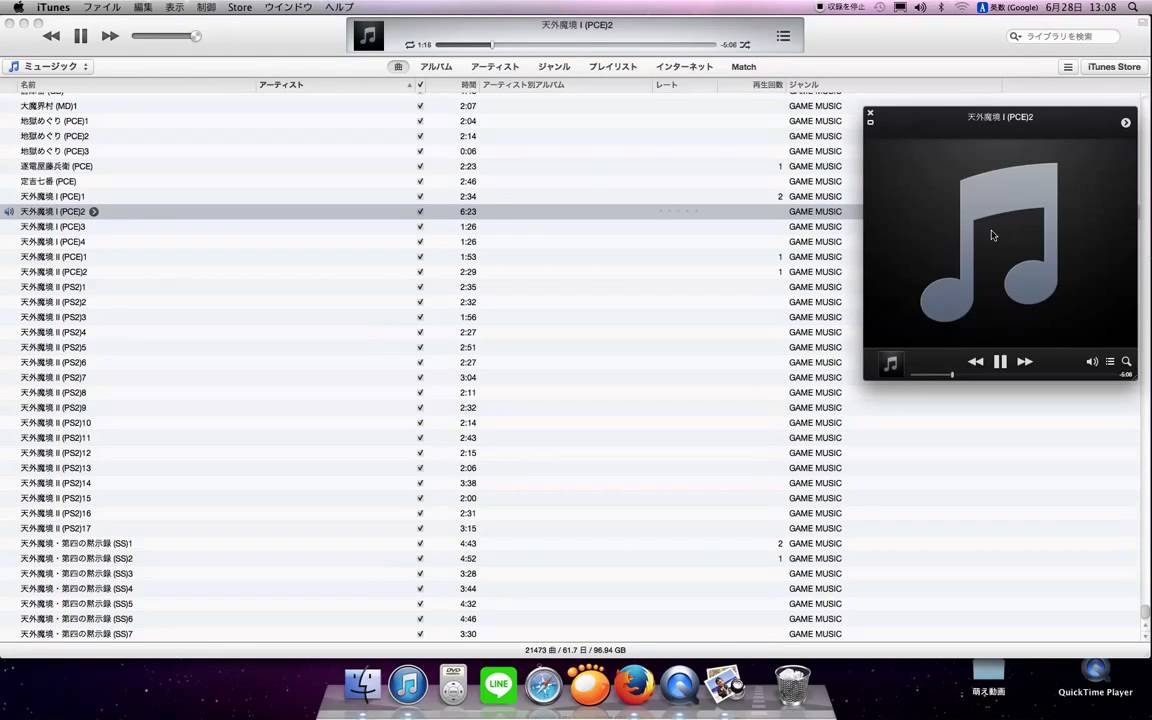This screenshot has height=720, width=1152.
Task: Toggle repeat icon in the now-playing display
Action: 410,45
